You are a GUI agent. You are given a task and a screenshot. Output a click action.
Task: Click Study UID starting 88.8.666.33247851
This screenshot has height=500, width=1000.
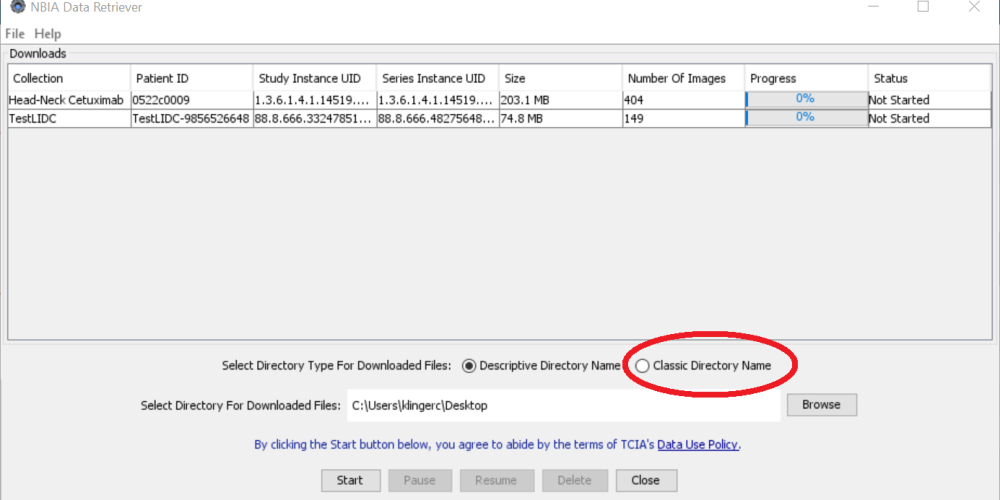click(314, 119)
